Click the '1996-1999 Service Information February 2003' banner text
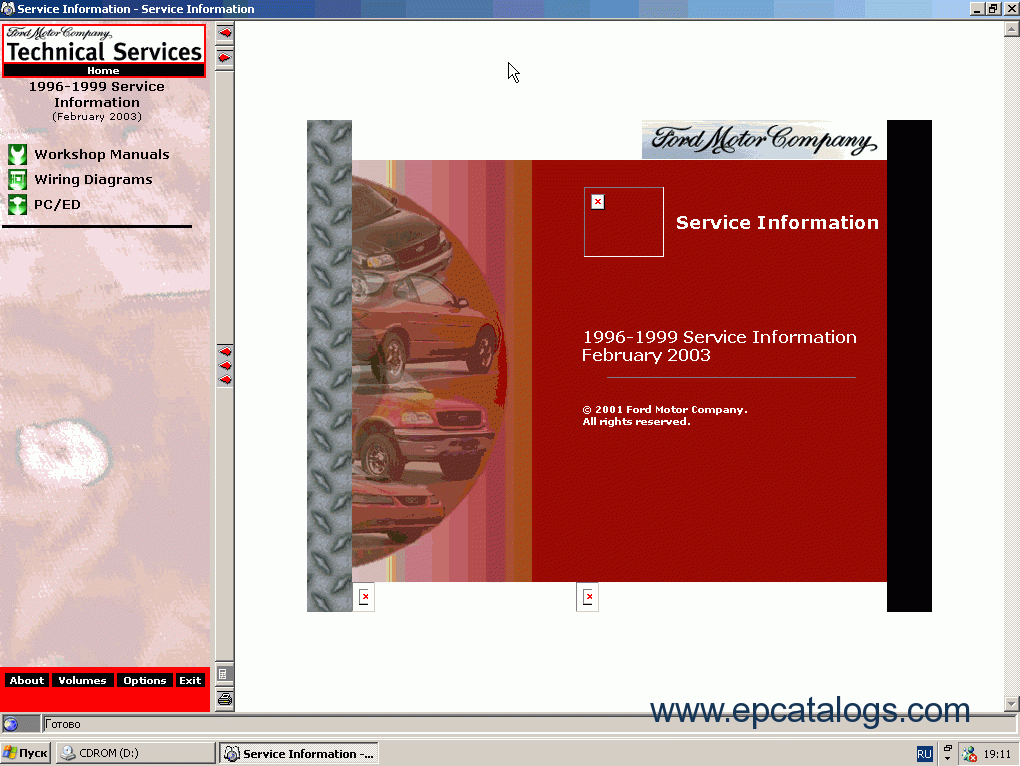Viewport: 1020px width, 766px height. pos(719,346)
